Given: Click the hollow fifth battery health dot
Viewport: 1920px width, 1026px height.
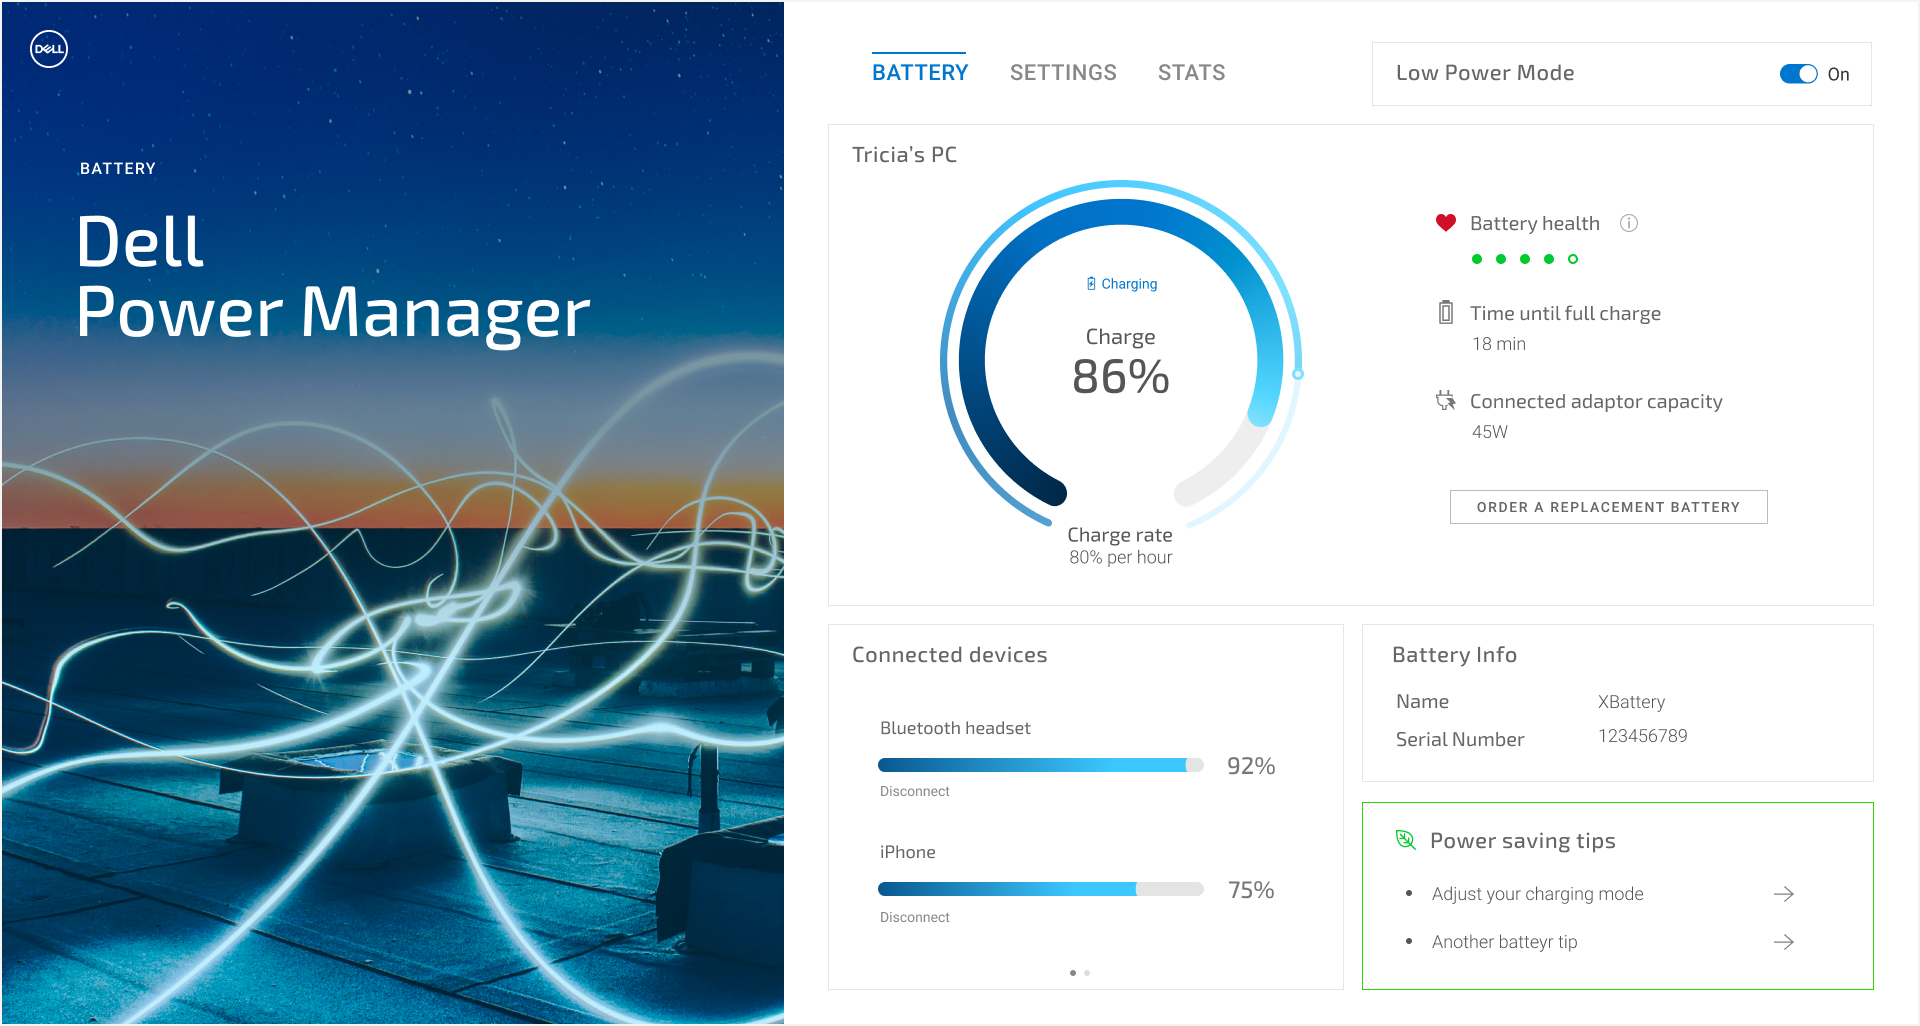Looking at the screenshot, I should click(1573, 259).
